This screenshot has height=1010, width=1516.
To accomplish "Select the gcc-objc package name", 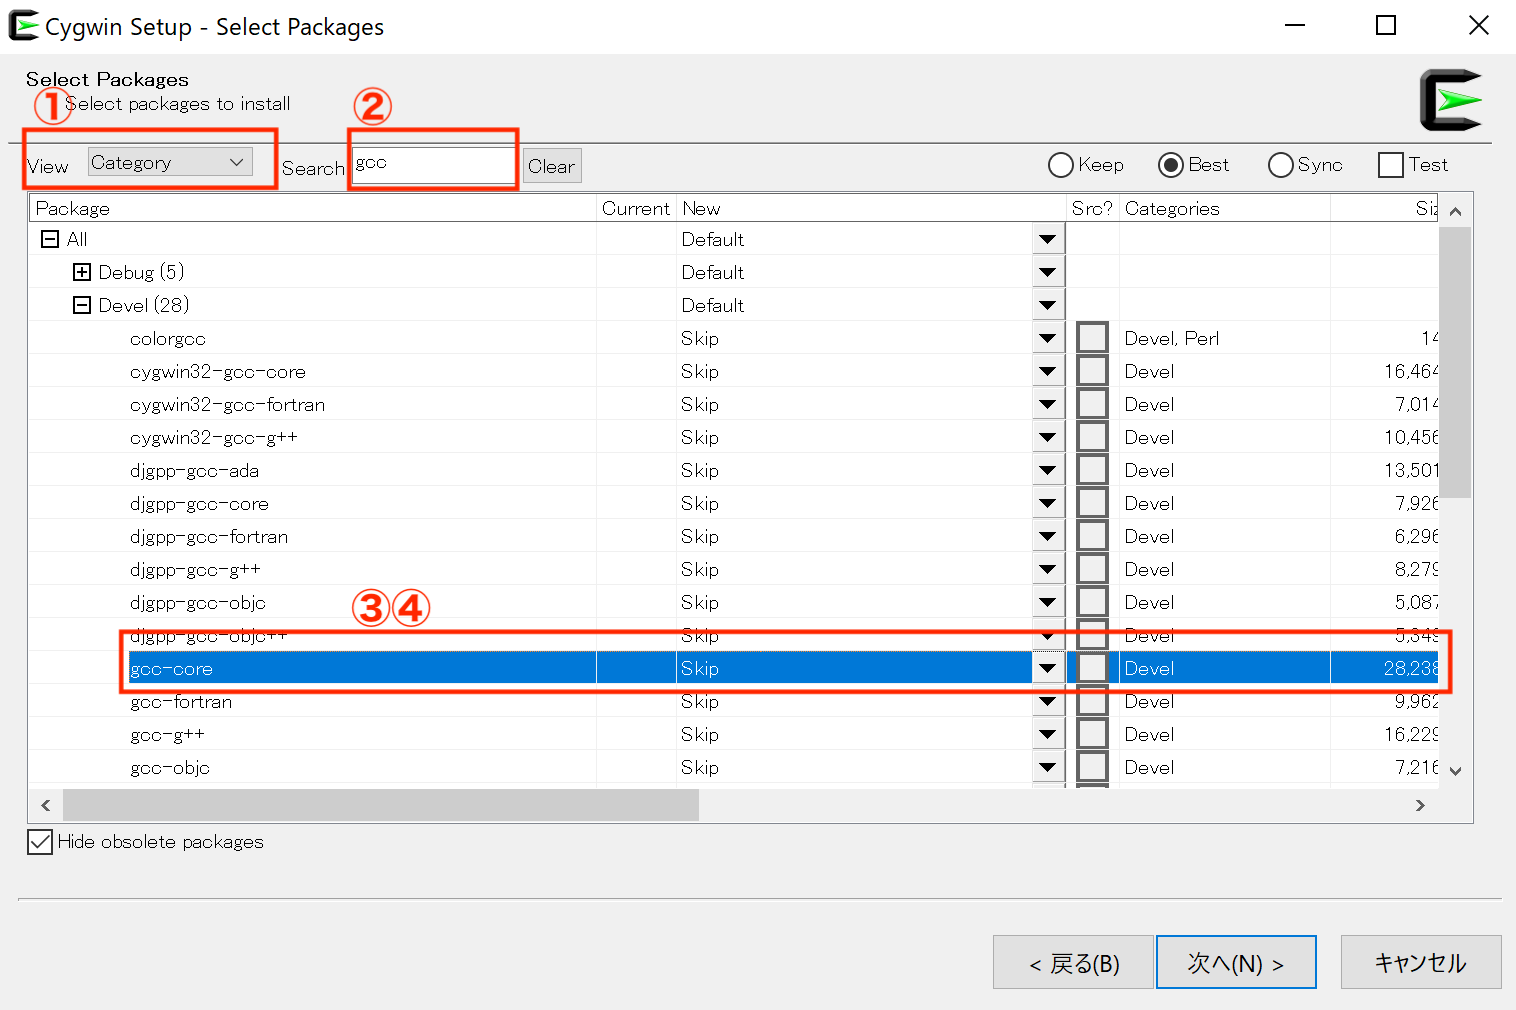I will click(x=170, y=767).
